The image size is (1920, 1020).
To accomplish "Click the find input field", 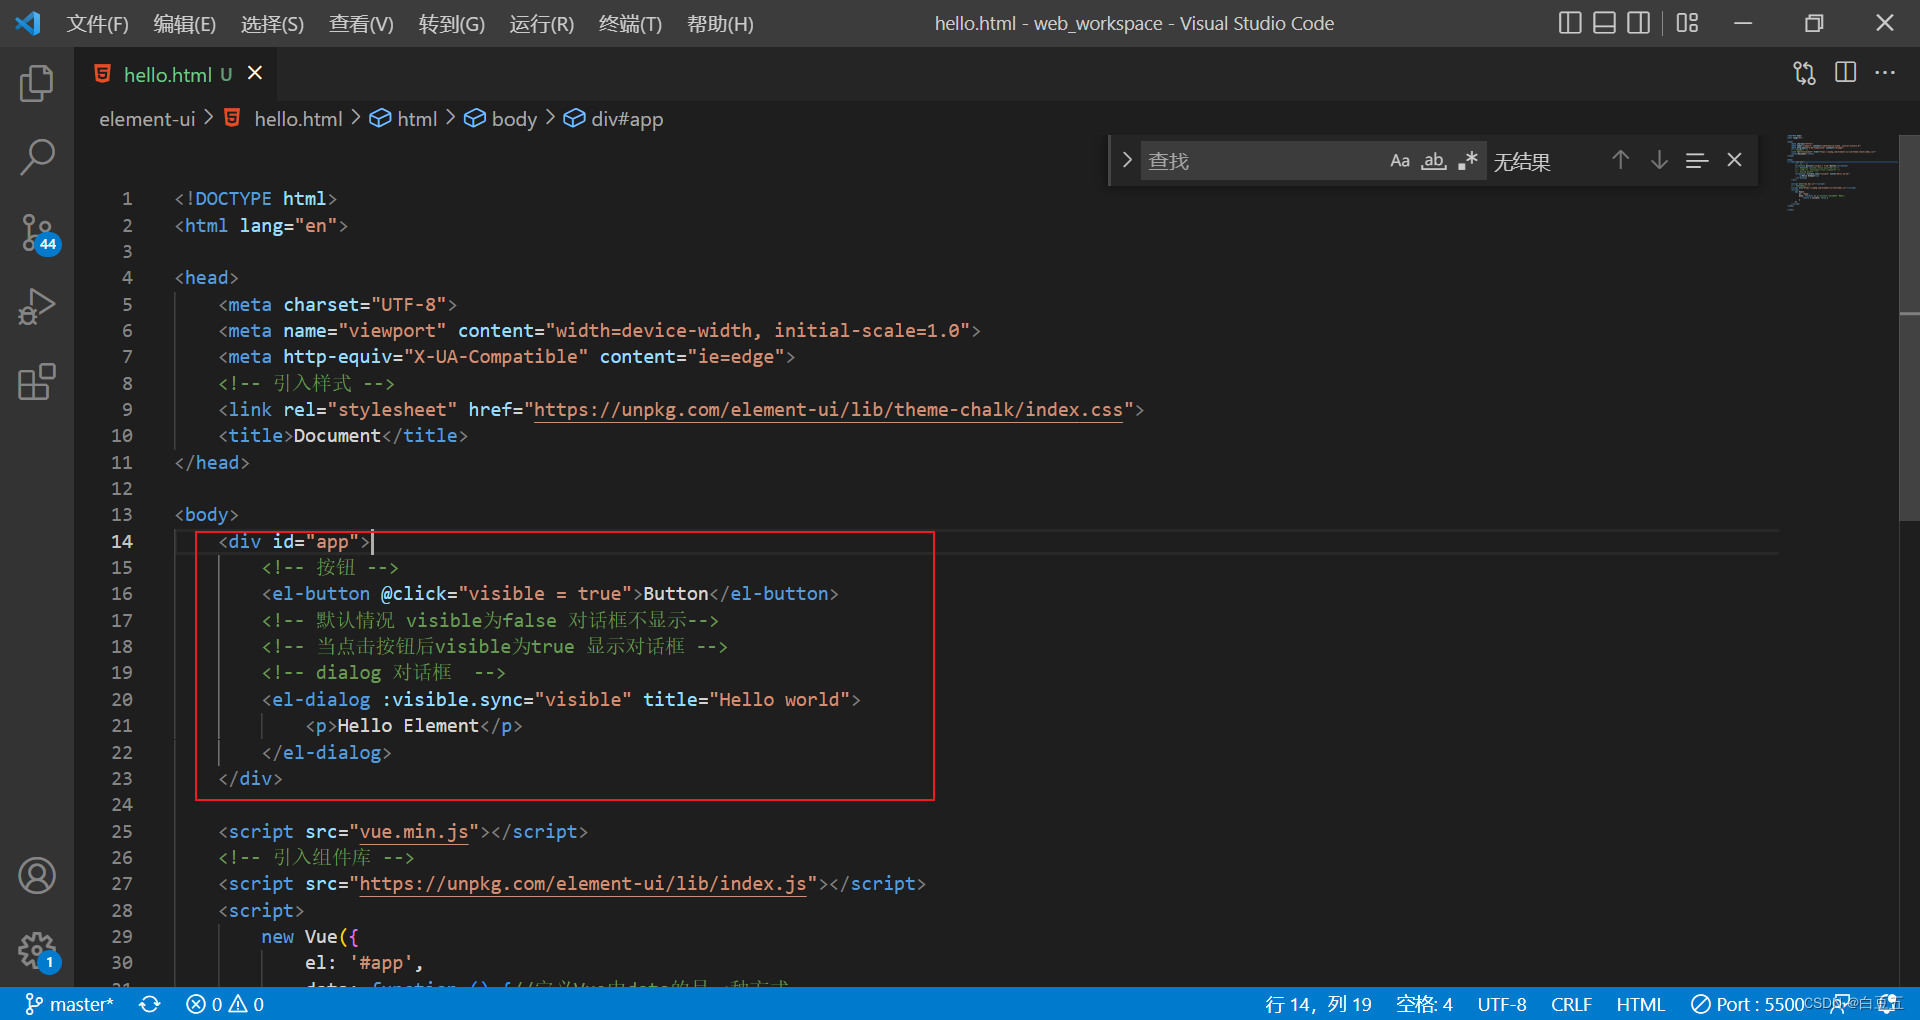I will 1262,161.
